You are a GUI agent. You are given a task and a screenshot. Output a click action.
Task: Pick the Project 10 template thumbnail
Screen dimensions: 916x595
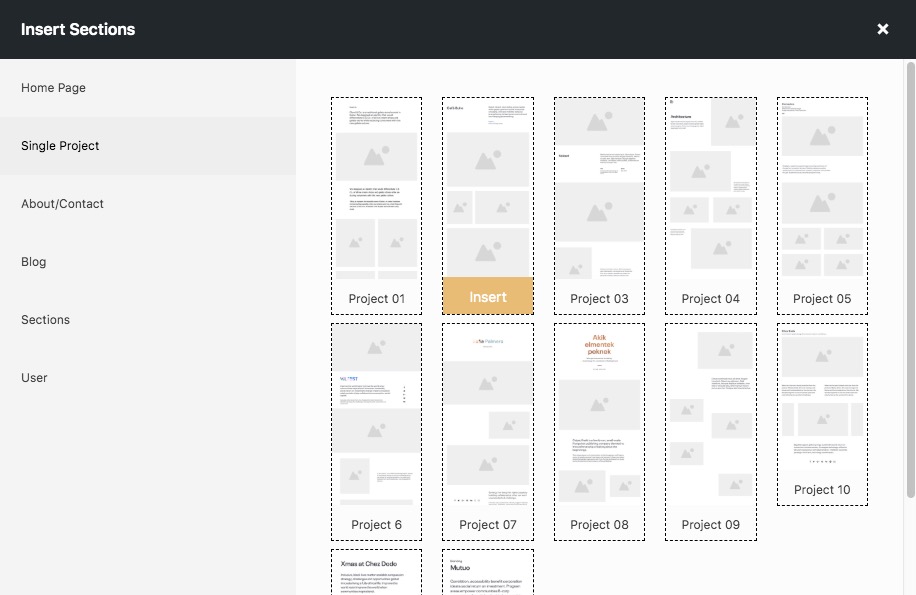pos(822,415)
